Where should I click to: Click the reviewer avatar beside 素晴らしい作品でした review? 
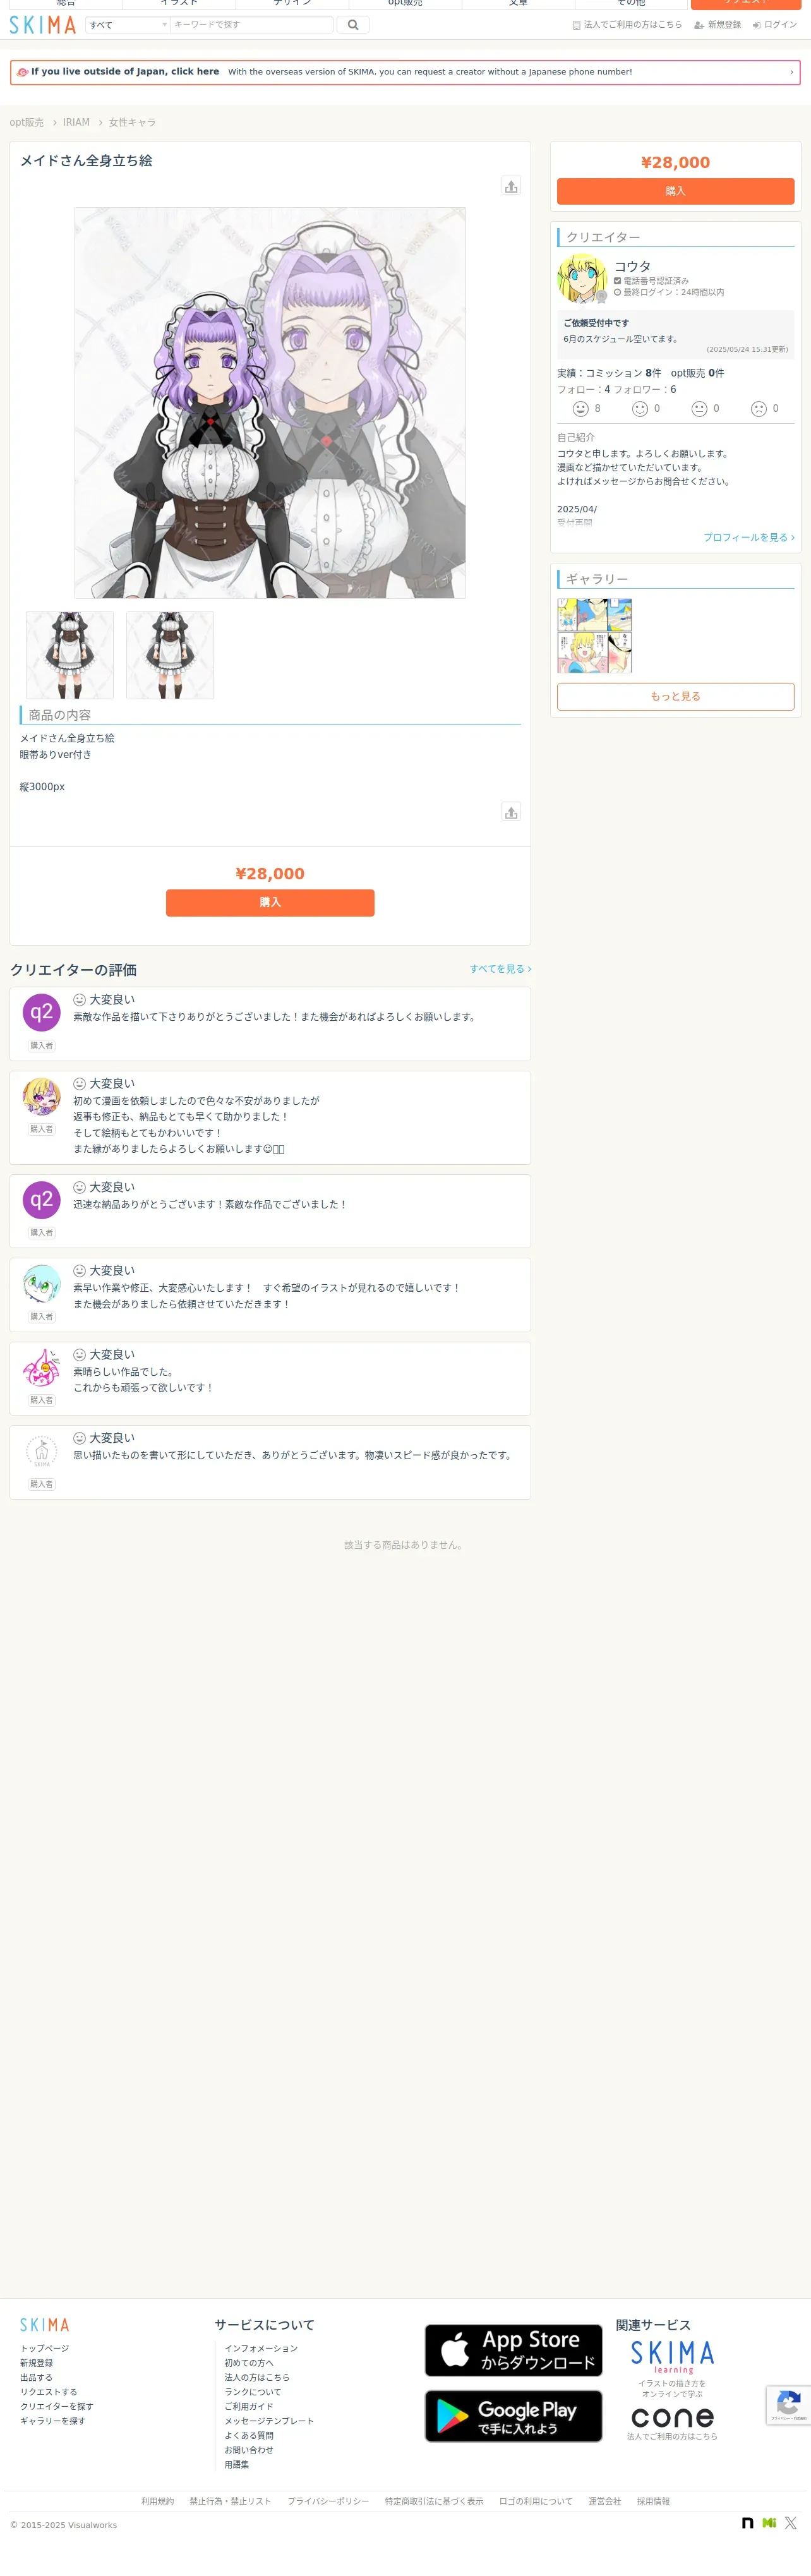[41, 1367]
